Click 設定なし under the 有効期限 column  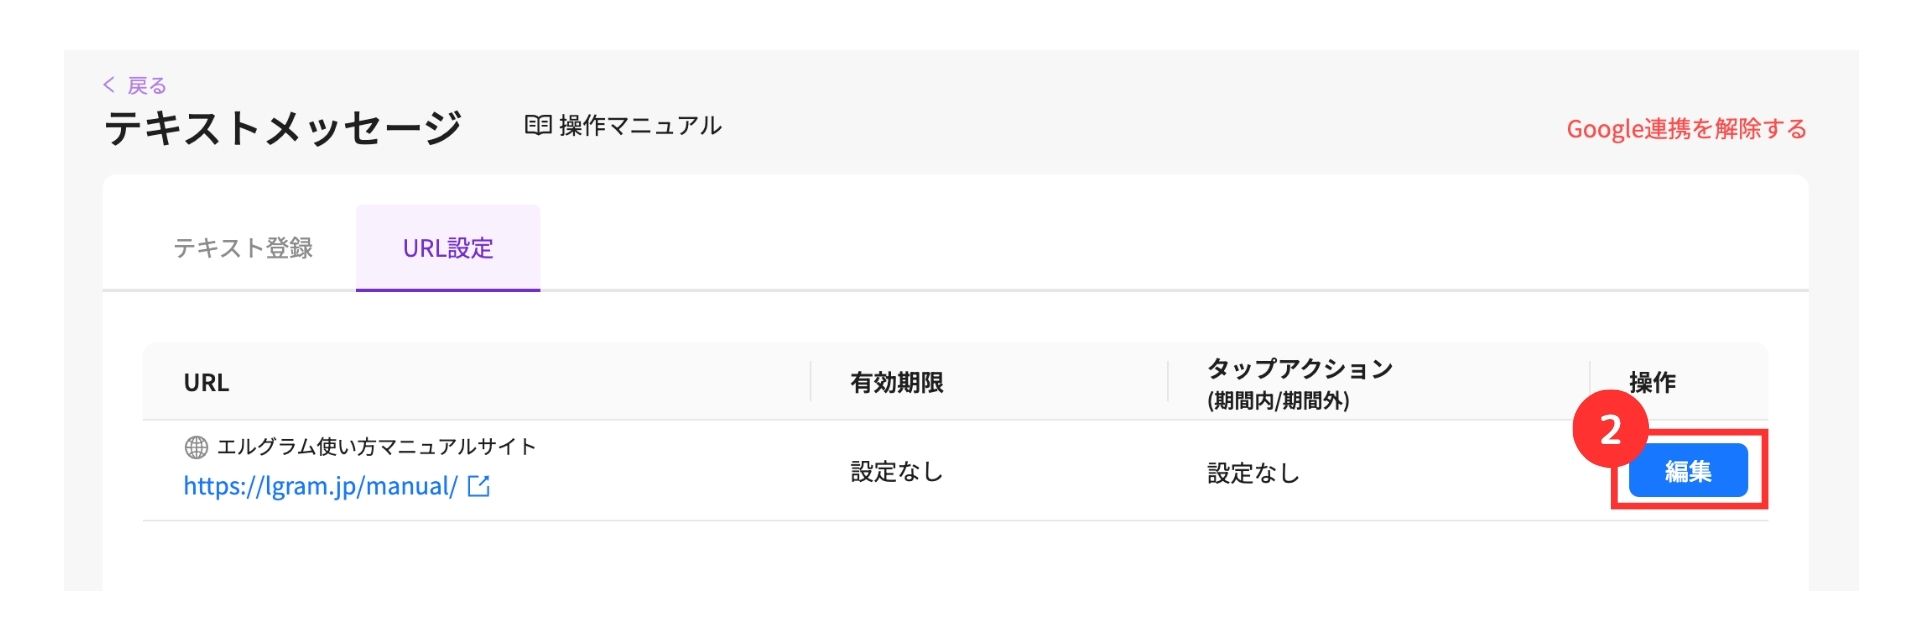tap(897, 472)
